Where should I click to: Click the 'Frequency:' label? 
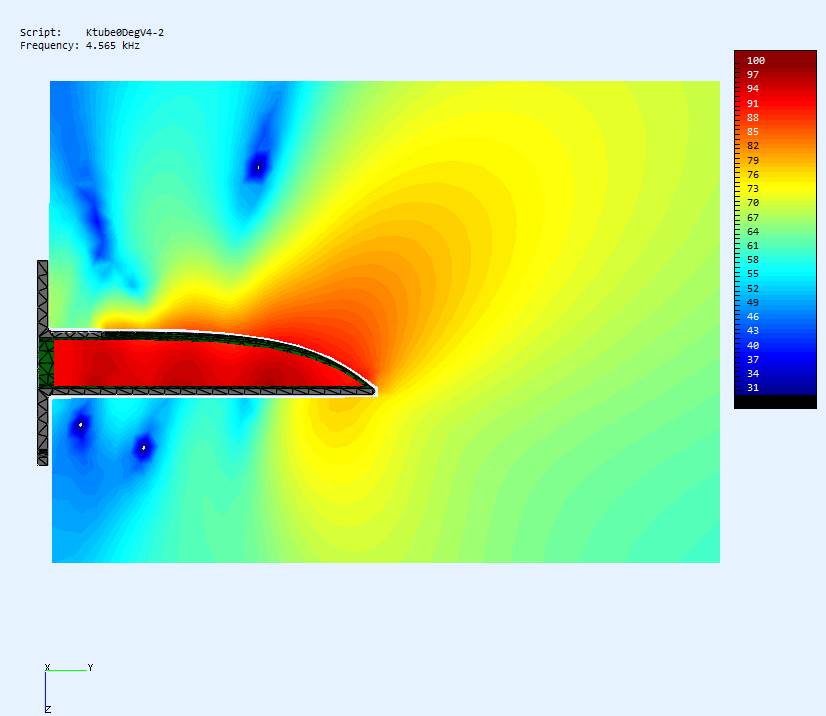click(50, 46)
